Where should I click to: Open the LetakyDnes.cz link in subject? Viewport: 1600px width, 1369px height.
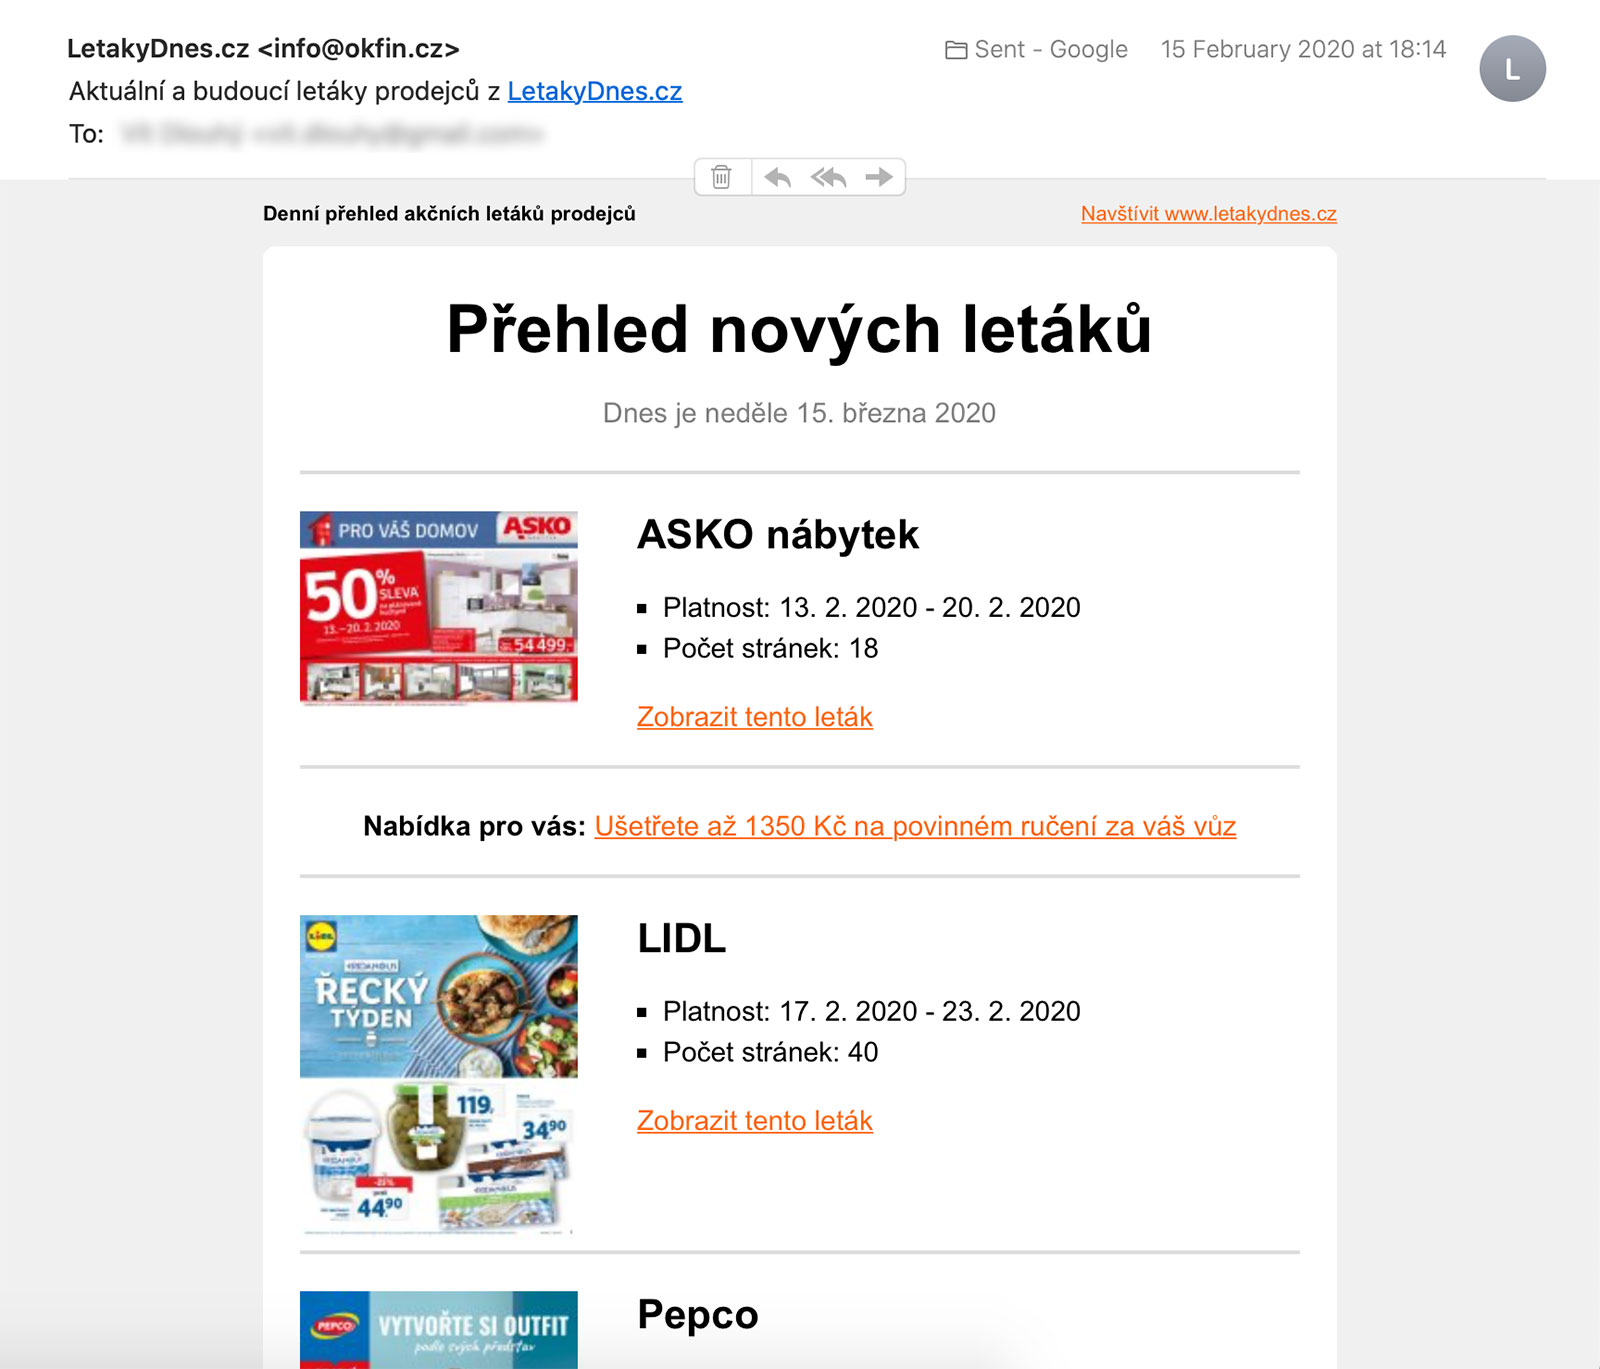[x=595, y=91]
